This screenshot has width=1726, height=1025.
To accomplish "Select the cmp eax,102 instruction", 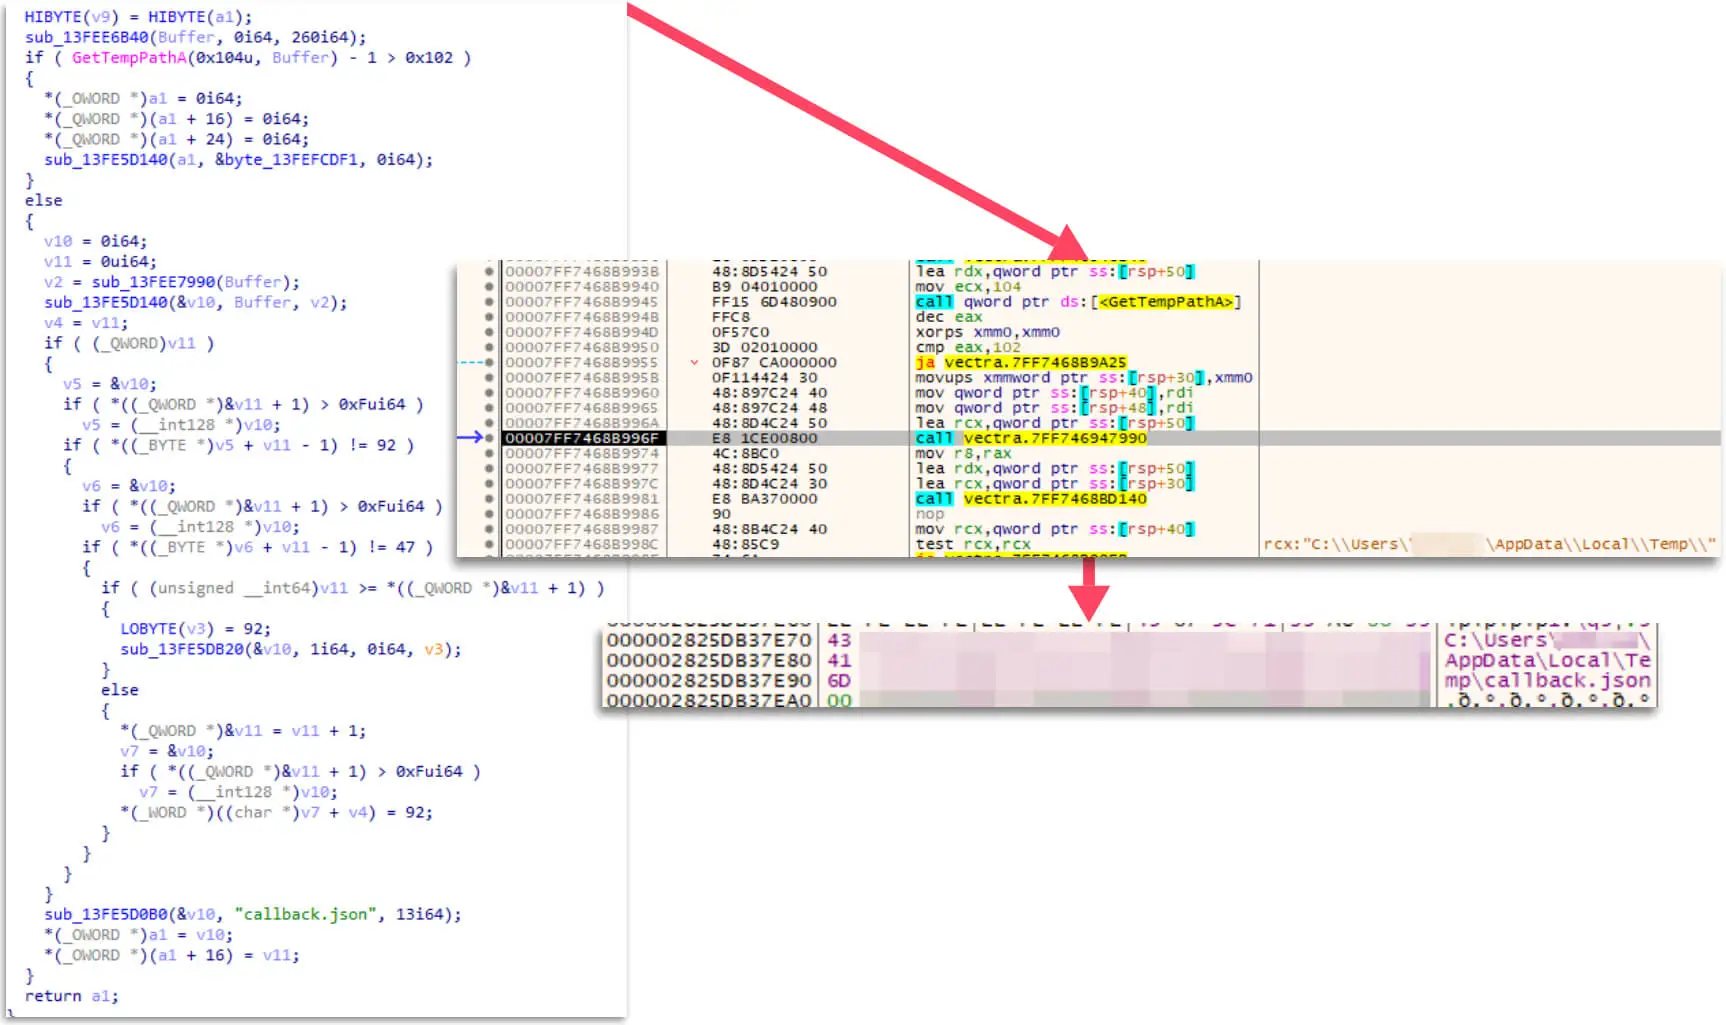I will [x=968, y=347].
